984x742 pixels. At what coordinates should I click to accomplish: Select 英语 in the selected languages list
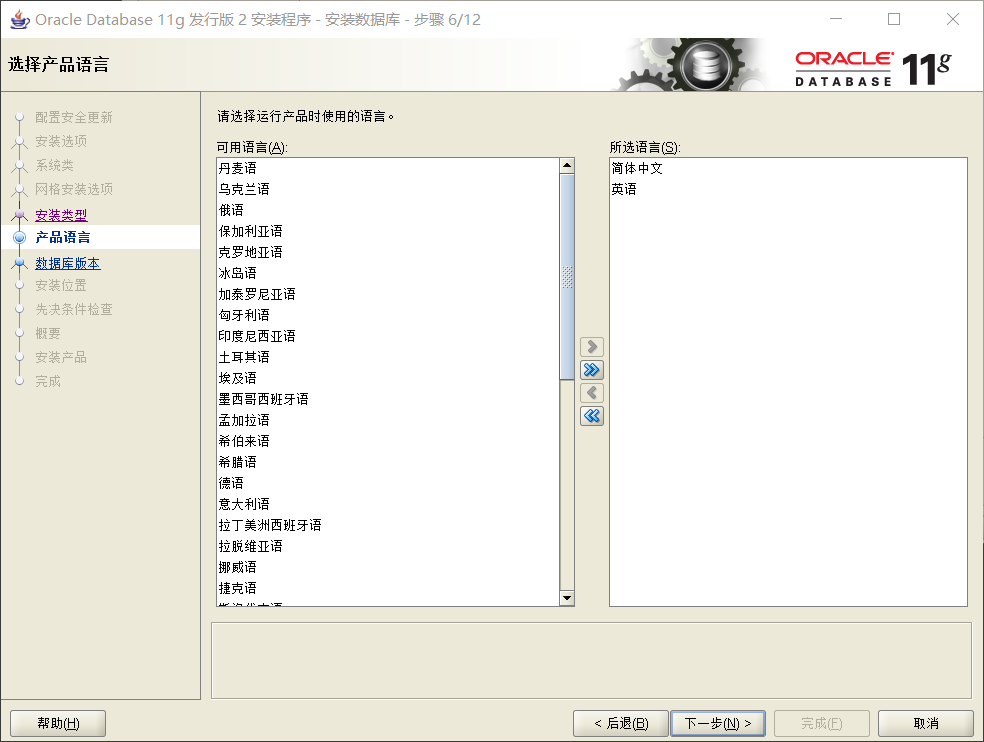624,189
